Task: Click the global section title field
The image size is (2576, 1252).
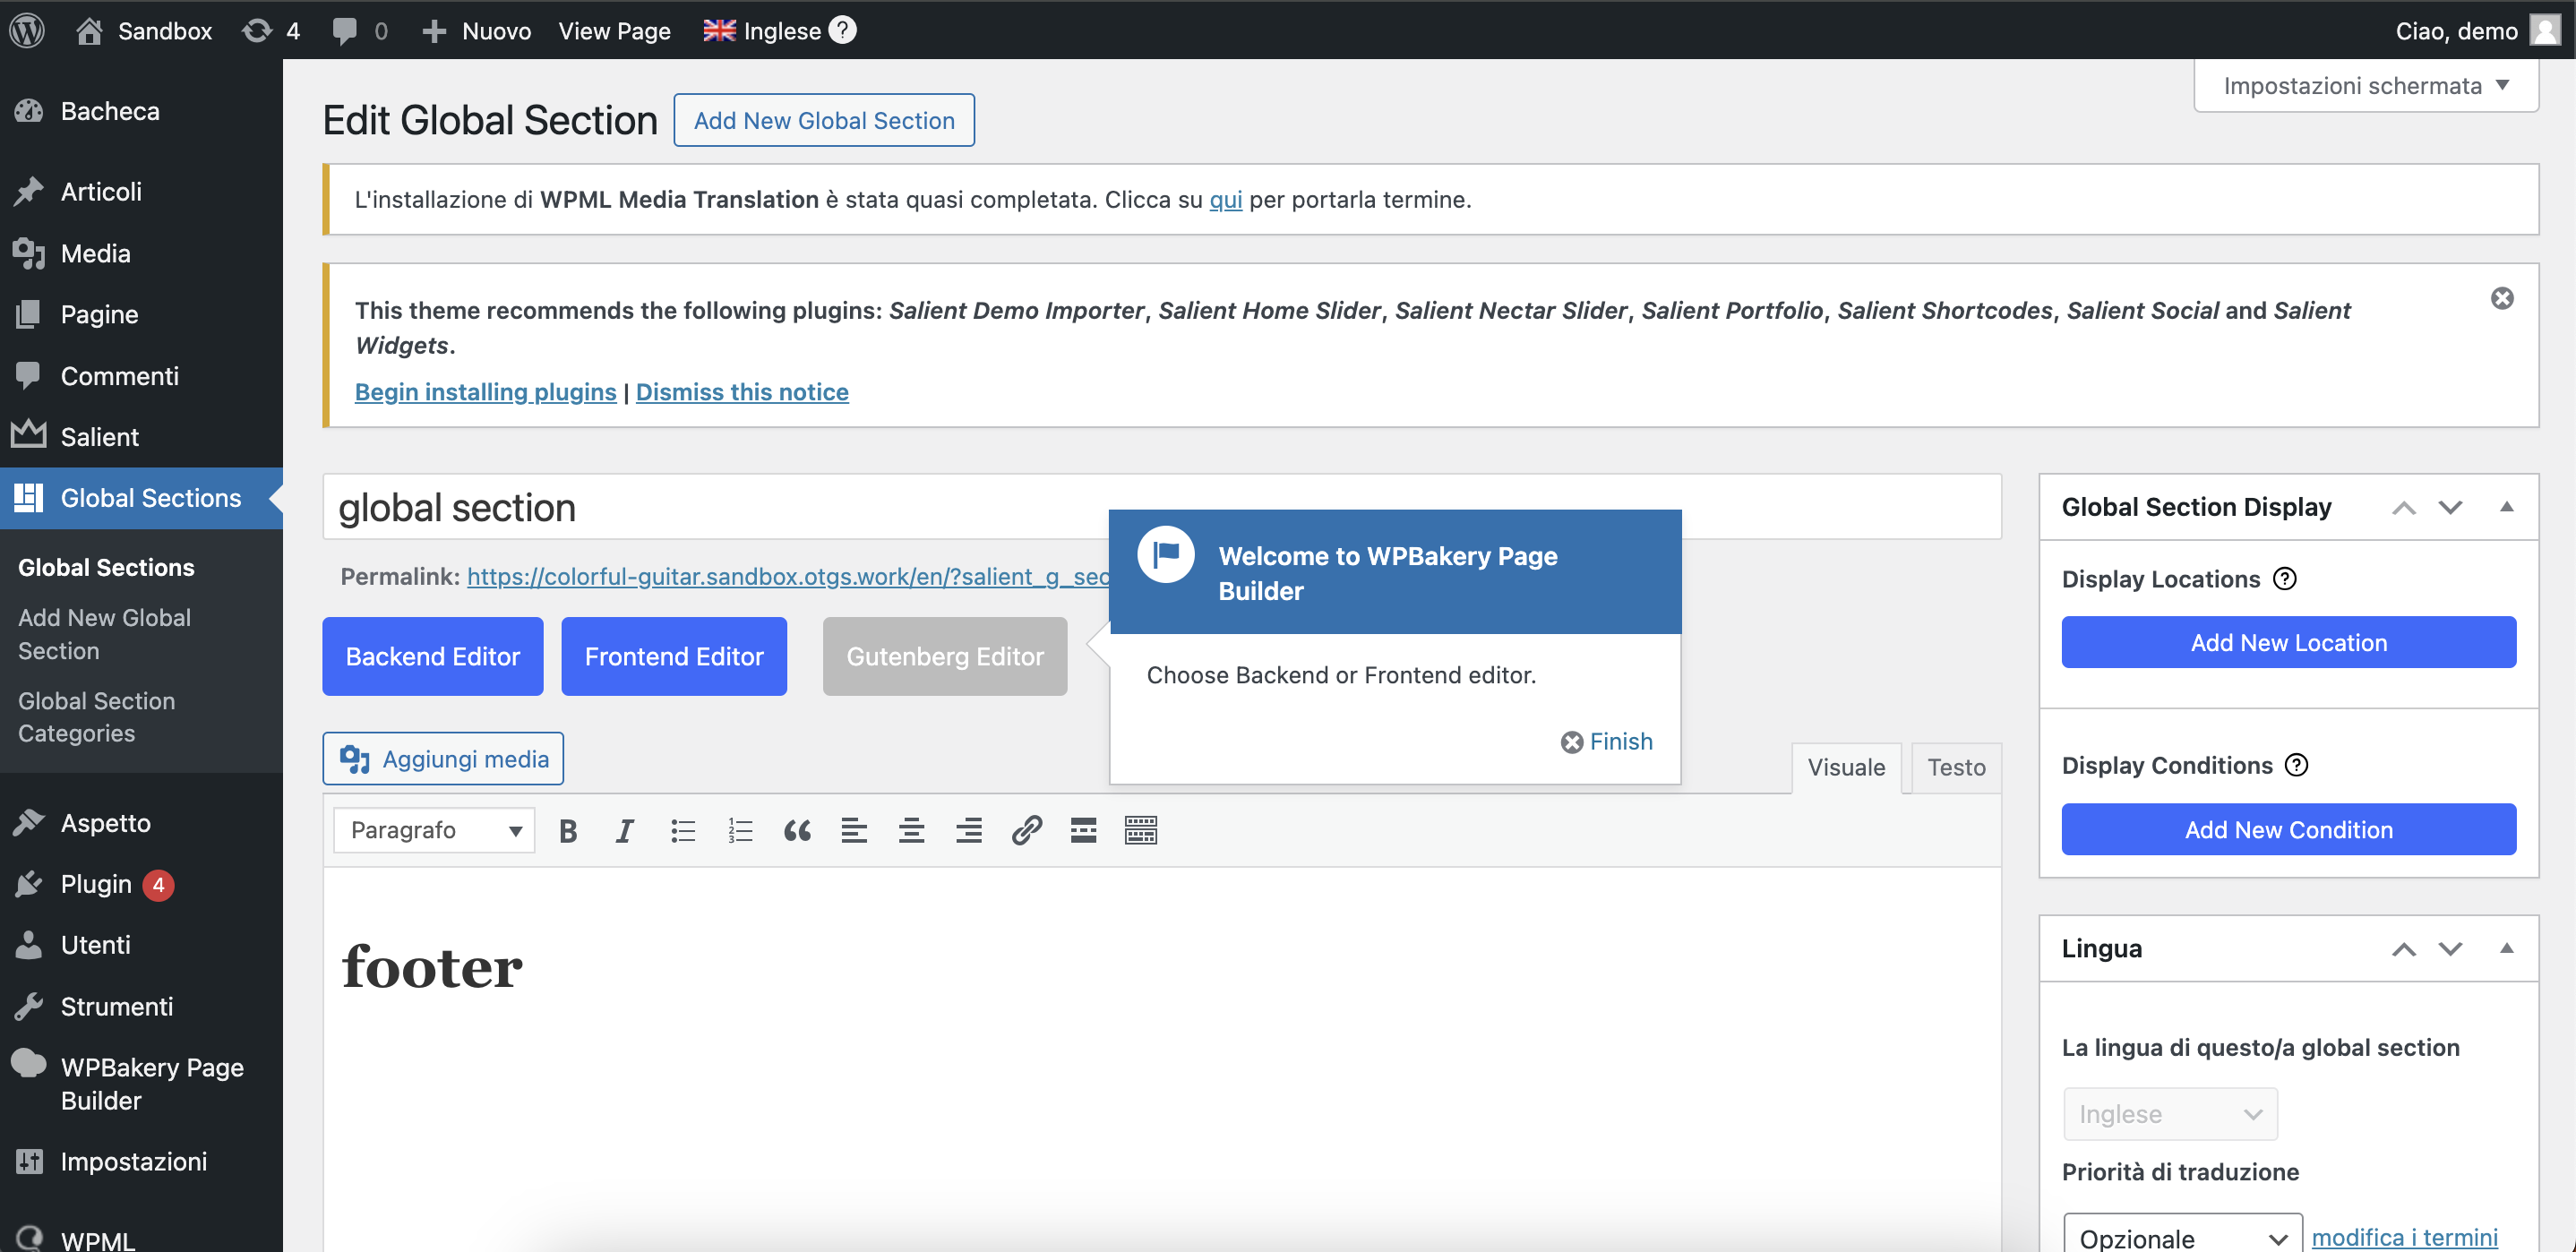Action: [x=1162, y=507]
